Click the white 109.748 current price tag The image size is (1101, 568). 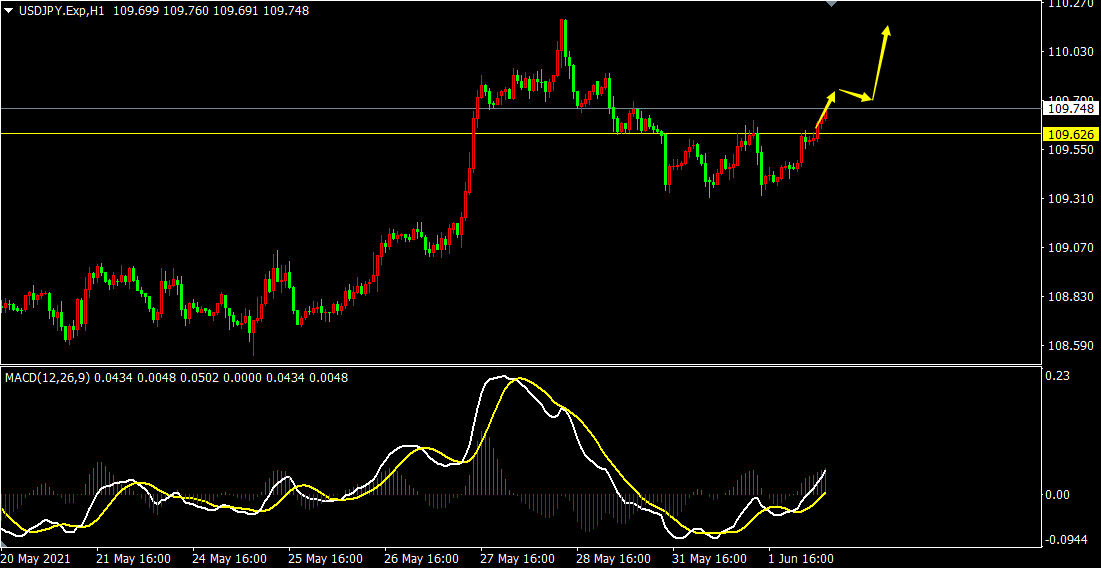click(x=1068, y=108)
